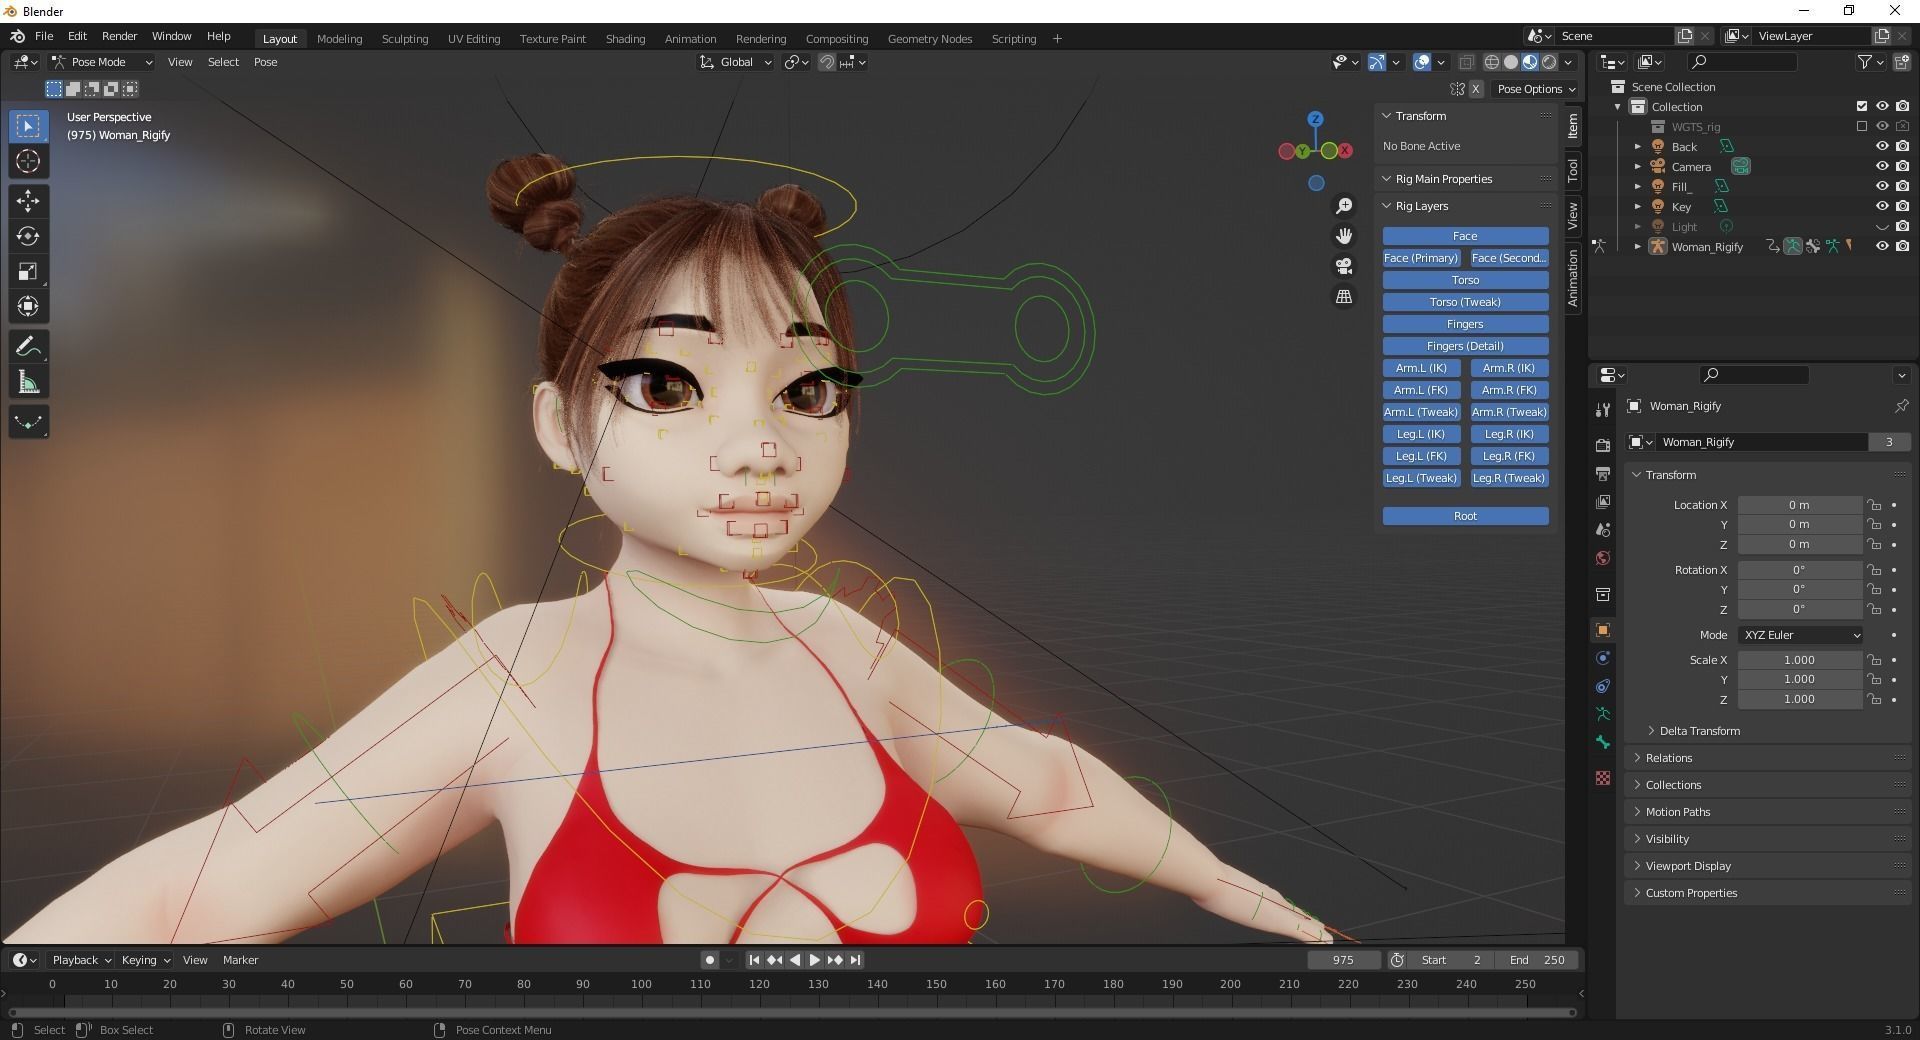Expand Woman_Rigify in the outliner
The image size is (1920, 1040).
1638,247
